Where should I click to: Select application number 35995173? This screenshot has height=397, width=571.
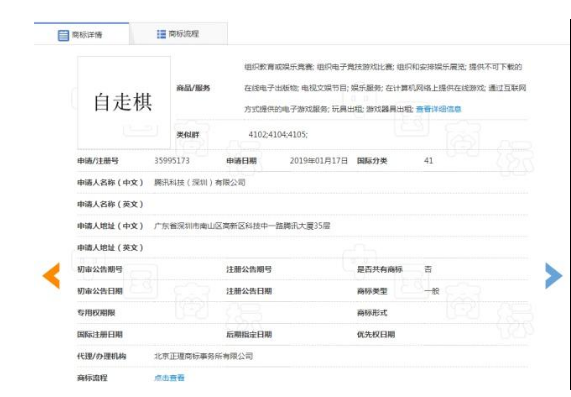(172, 161)
